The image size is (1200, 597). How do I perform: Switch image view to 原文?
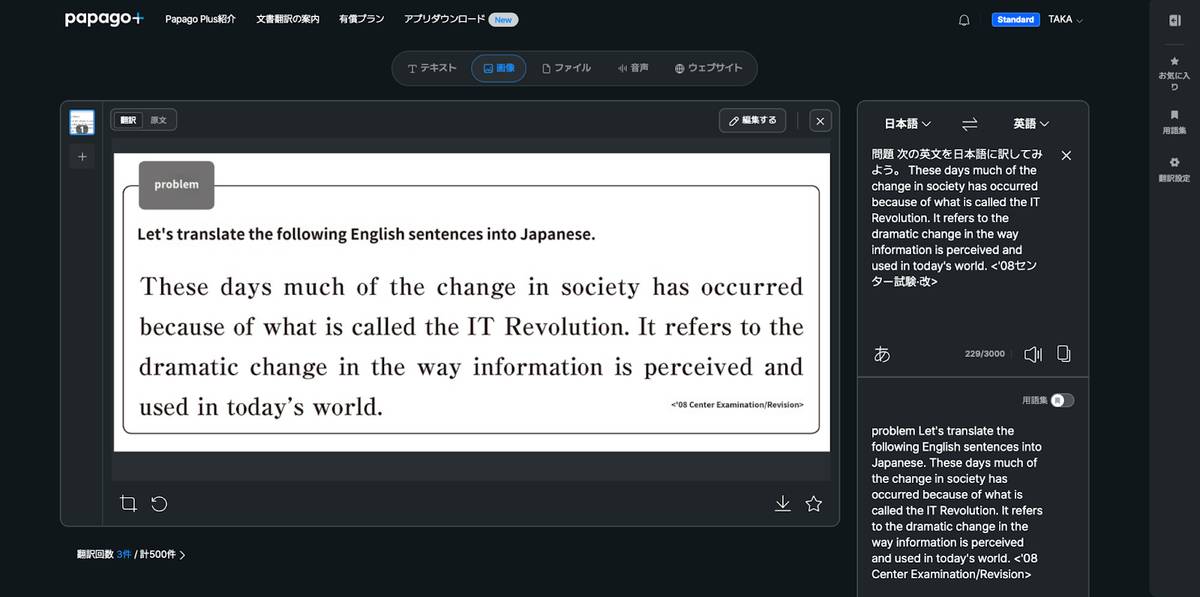point(159,120)
